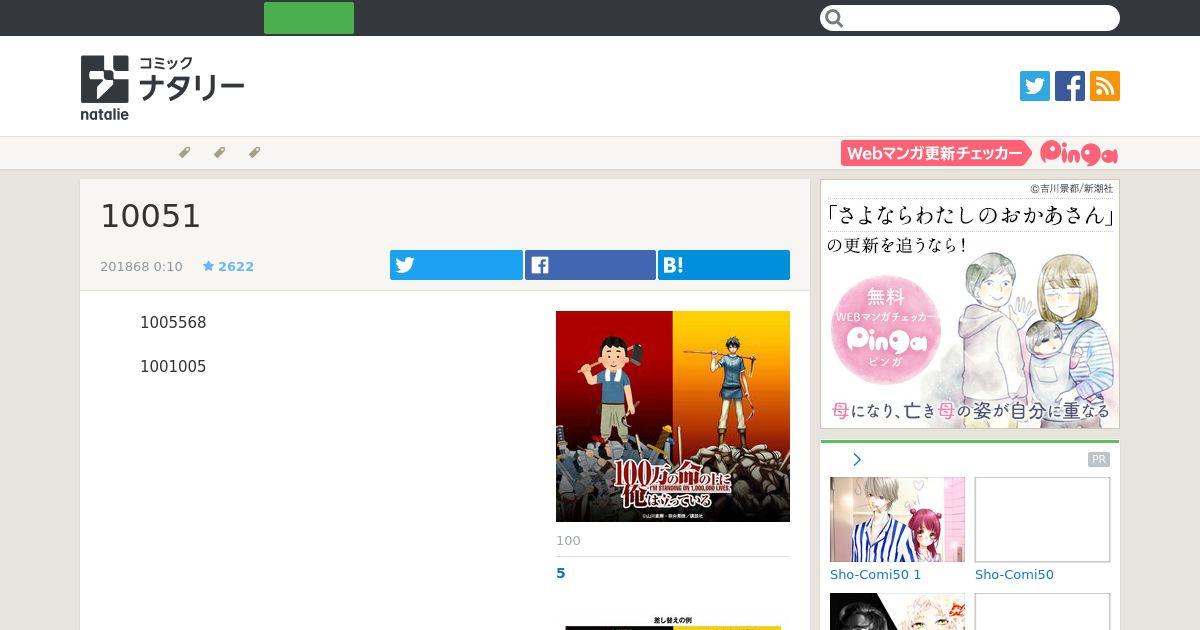The height and width of the screenshot is (630, 1200).
Task: Open the Pinga advertisement with family illustration
Action: (x=970, y=304)
